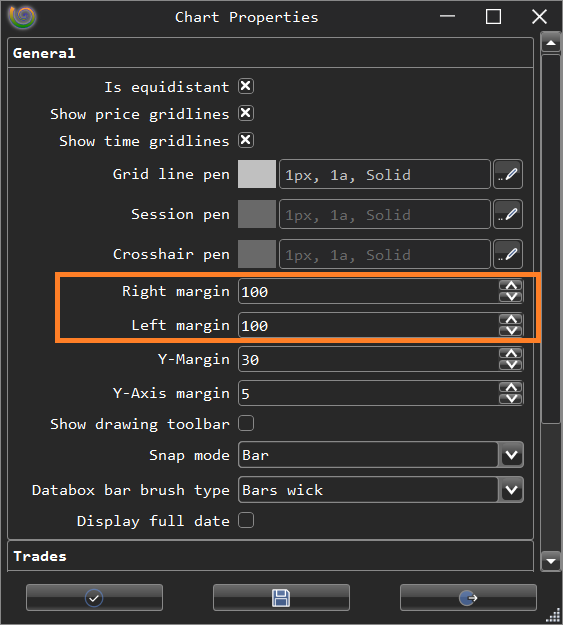Viewport: 563px width, 625px height.
Task: Collapse the General section header
Action: pyautogui.click(x=270, y=53)
